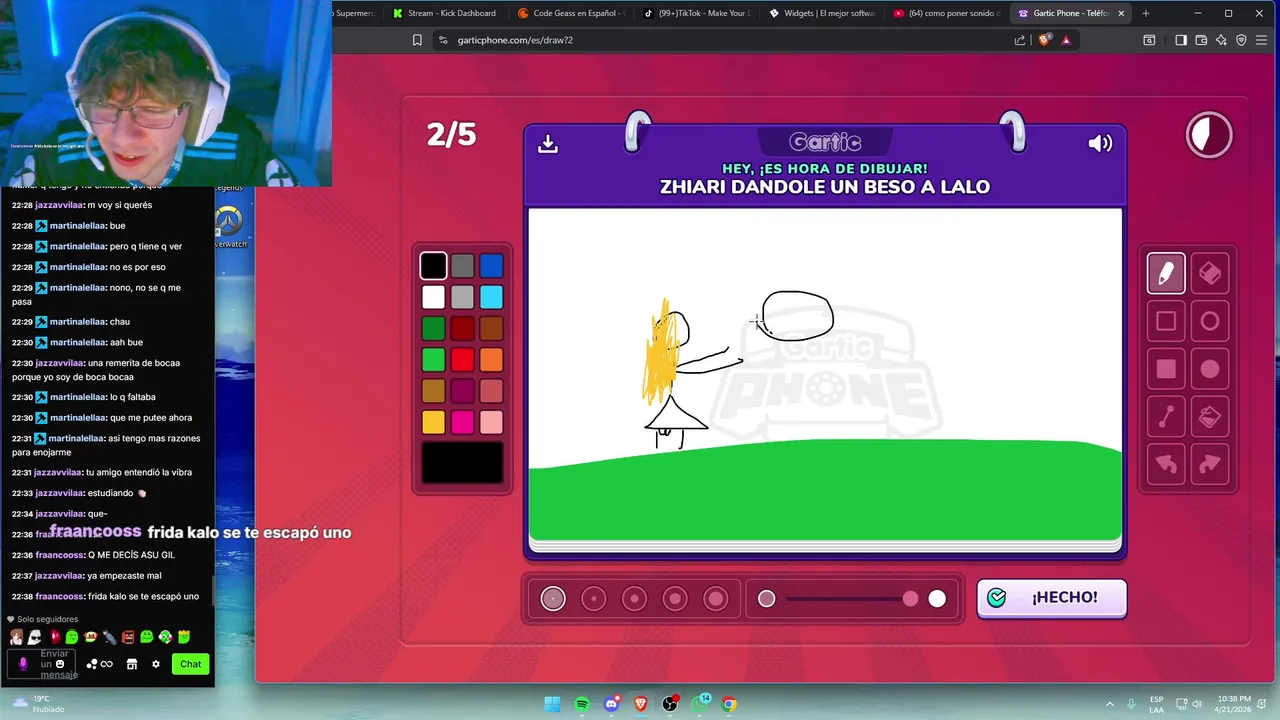This screenshot has height=720, width=1280.
Task: Click the round timer icon
Action: pos(1209,135)
